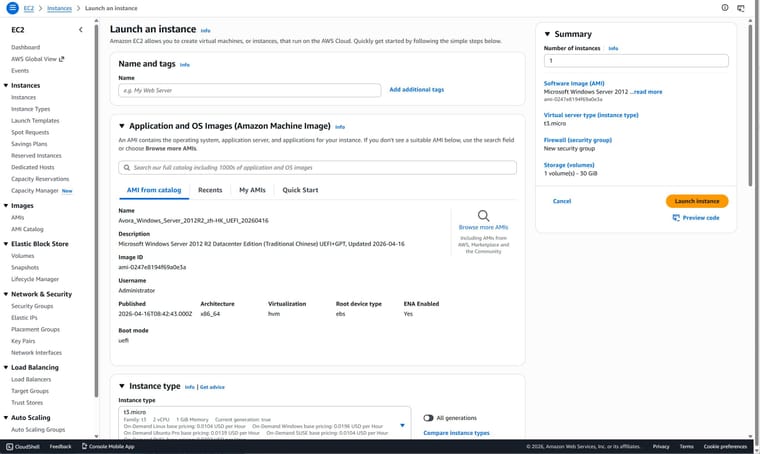Click Cancel in the Summary panel
This screenshot has width=760, height=454.
point(562,201)
